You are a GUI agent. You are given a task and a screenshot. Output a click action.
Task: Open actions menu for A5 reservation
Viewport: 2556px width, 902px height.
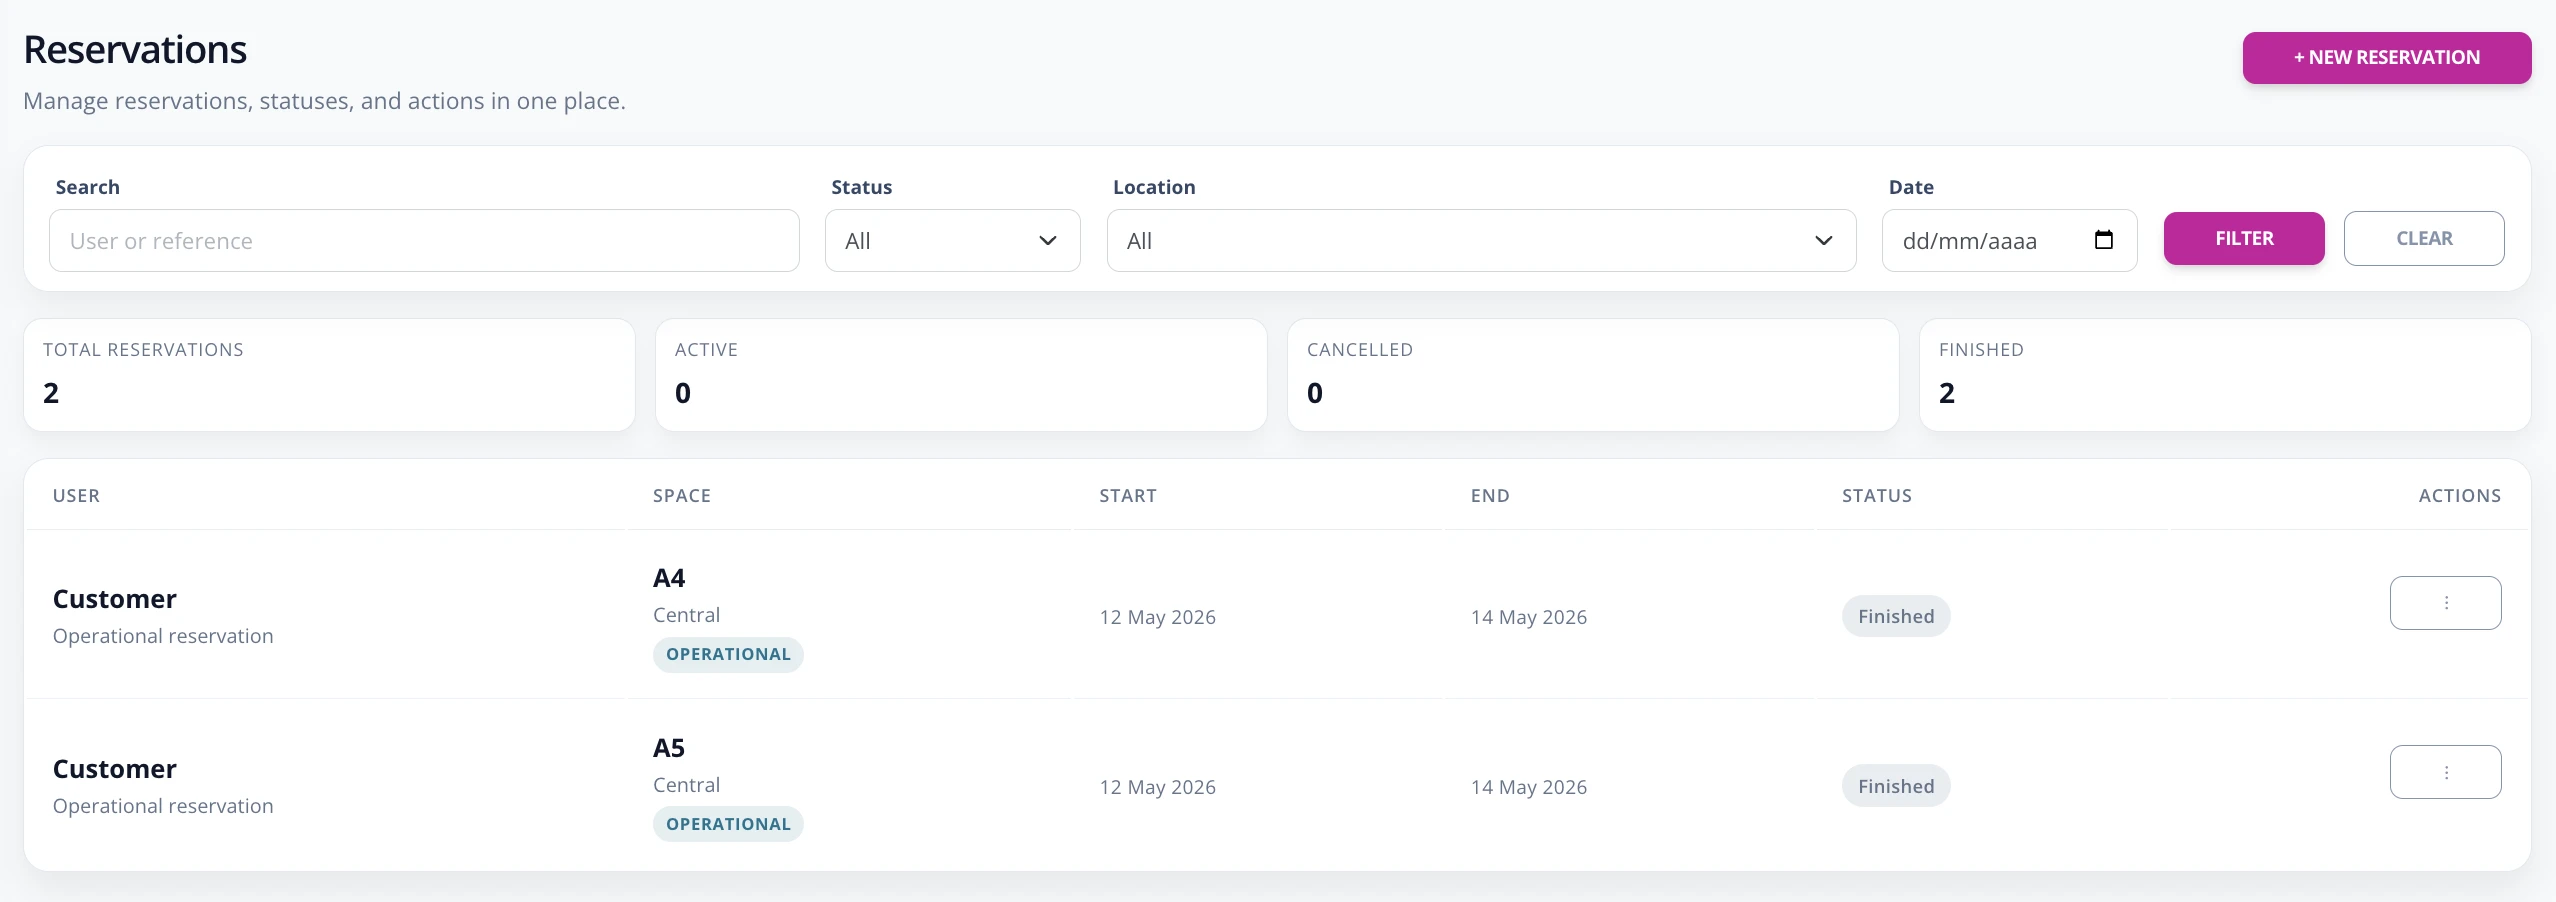(x=2445, y=772)
